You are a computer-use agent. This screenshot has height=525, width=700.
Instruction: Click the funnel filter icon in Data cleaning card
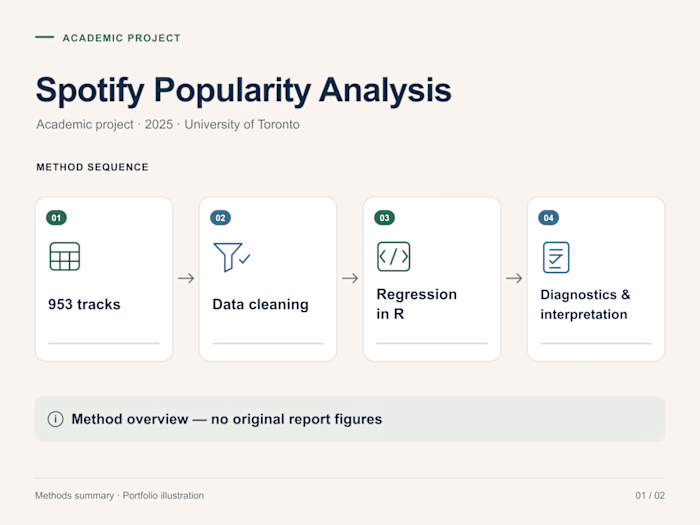(232, 257)
